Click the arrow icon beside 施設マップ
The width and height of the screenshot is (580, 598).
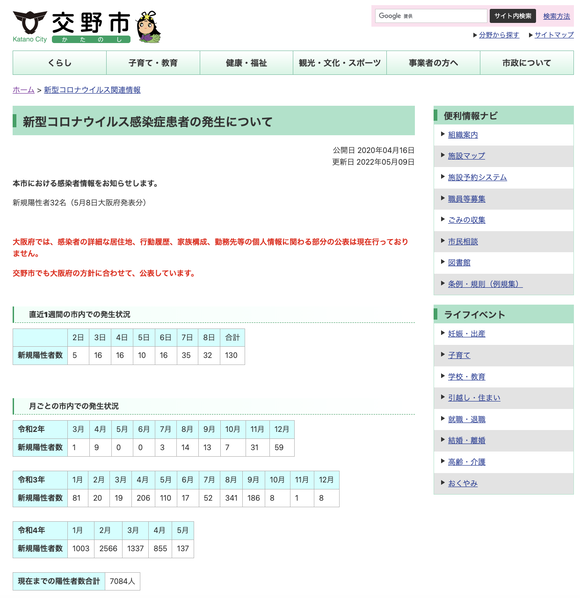[443, 155]
